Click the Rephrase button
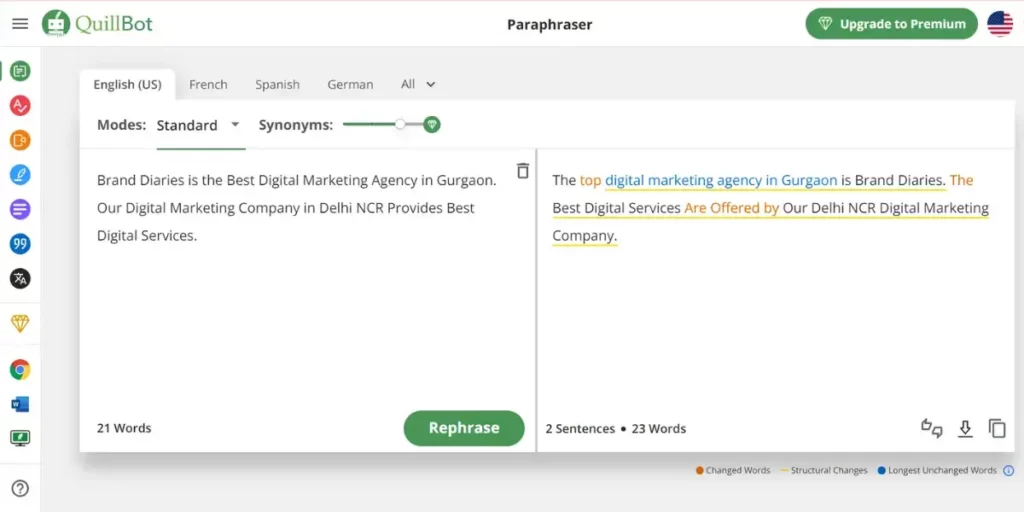Screen dimensions: 1024x512 pos(464,428)
